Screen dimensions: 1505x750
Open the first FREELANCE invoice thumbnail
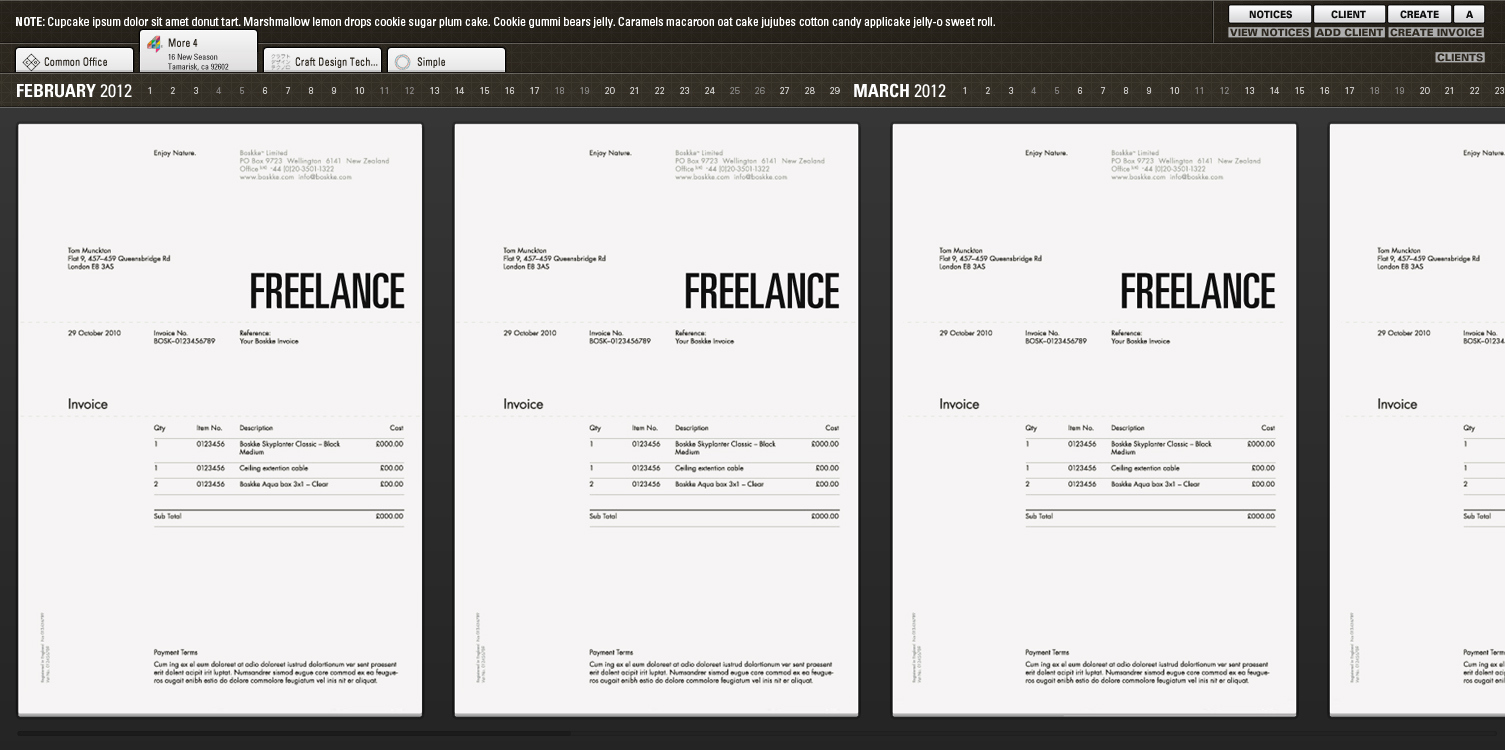(x=220, y=420)
